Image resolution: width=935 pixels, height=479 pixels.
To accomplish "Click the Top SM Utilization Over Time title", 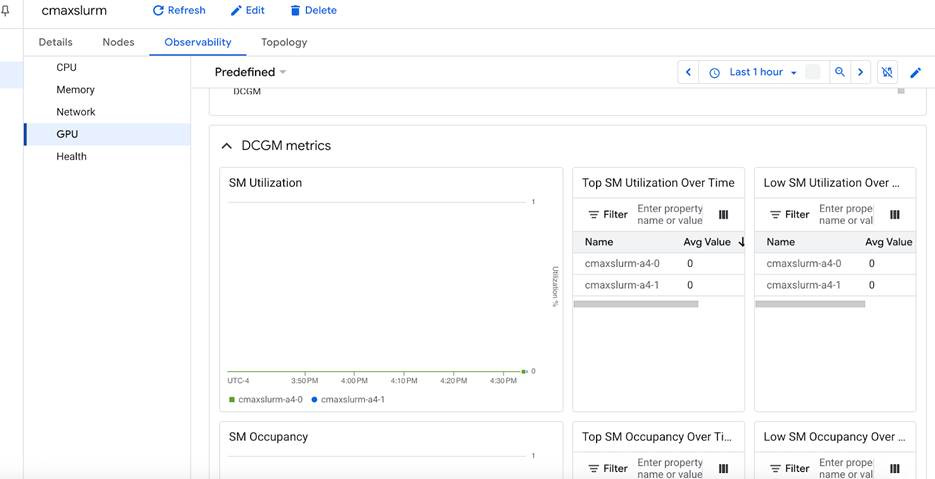I will coord(658,183).
